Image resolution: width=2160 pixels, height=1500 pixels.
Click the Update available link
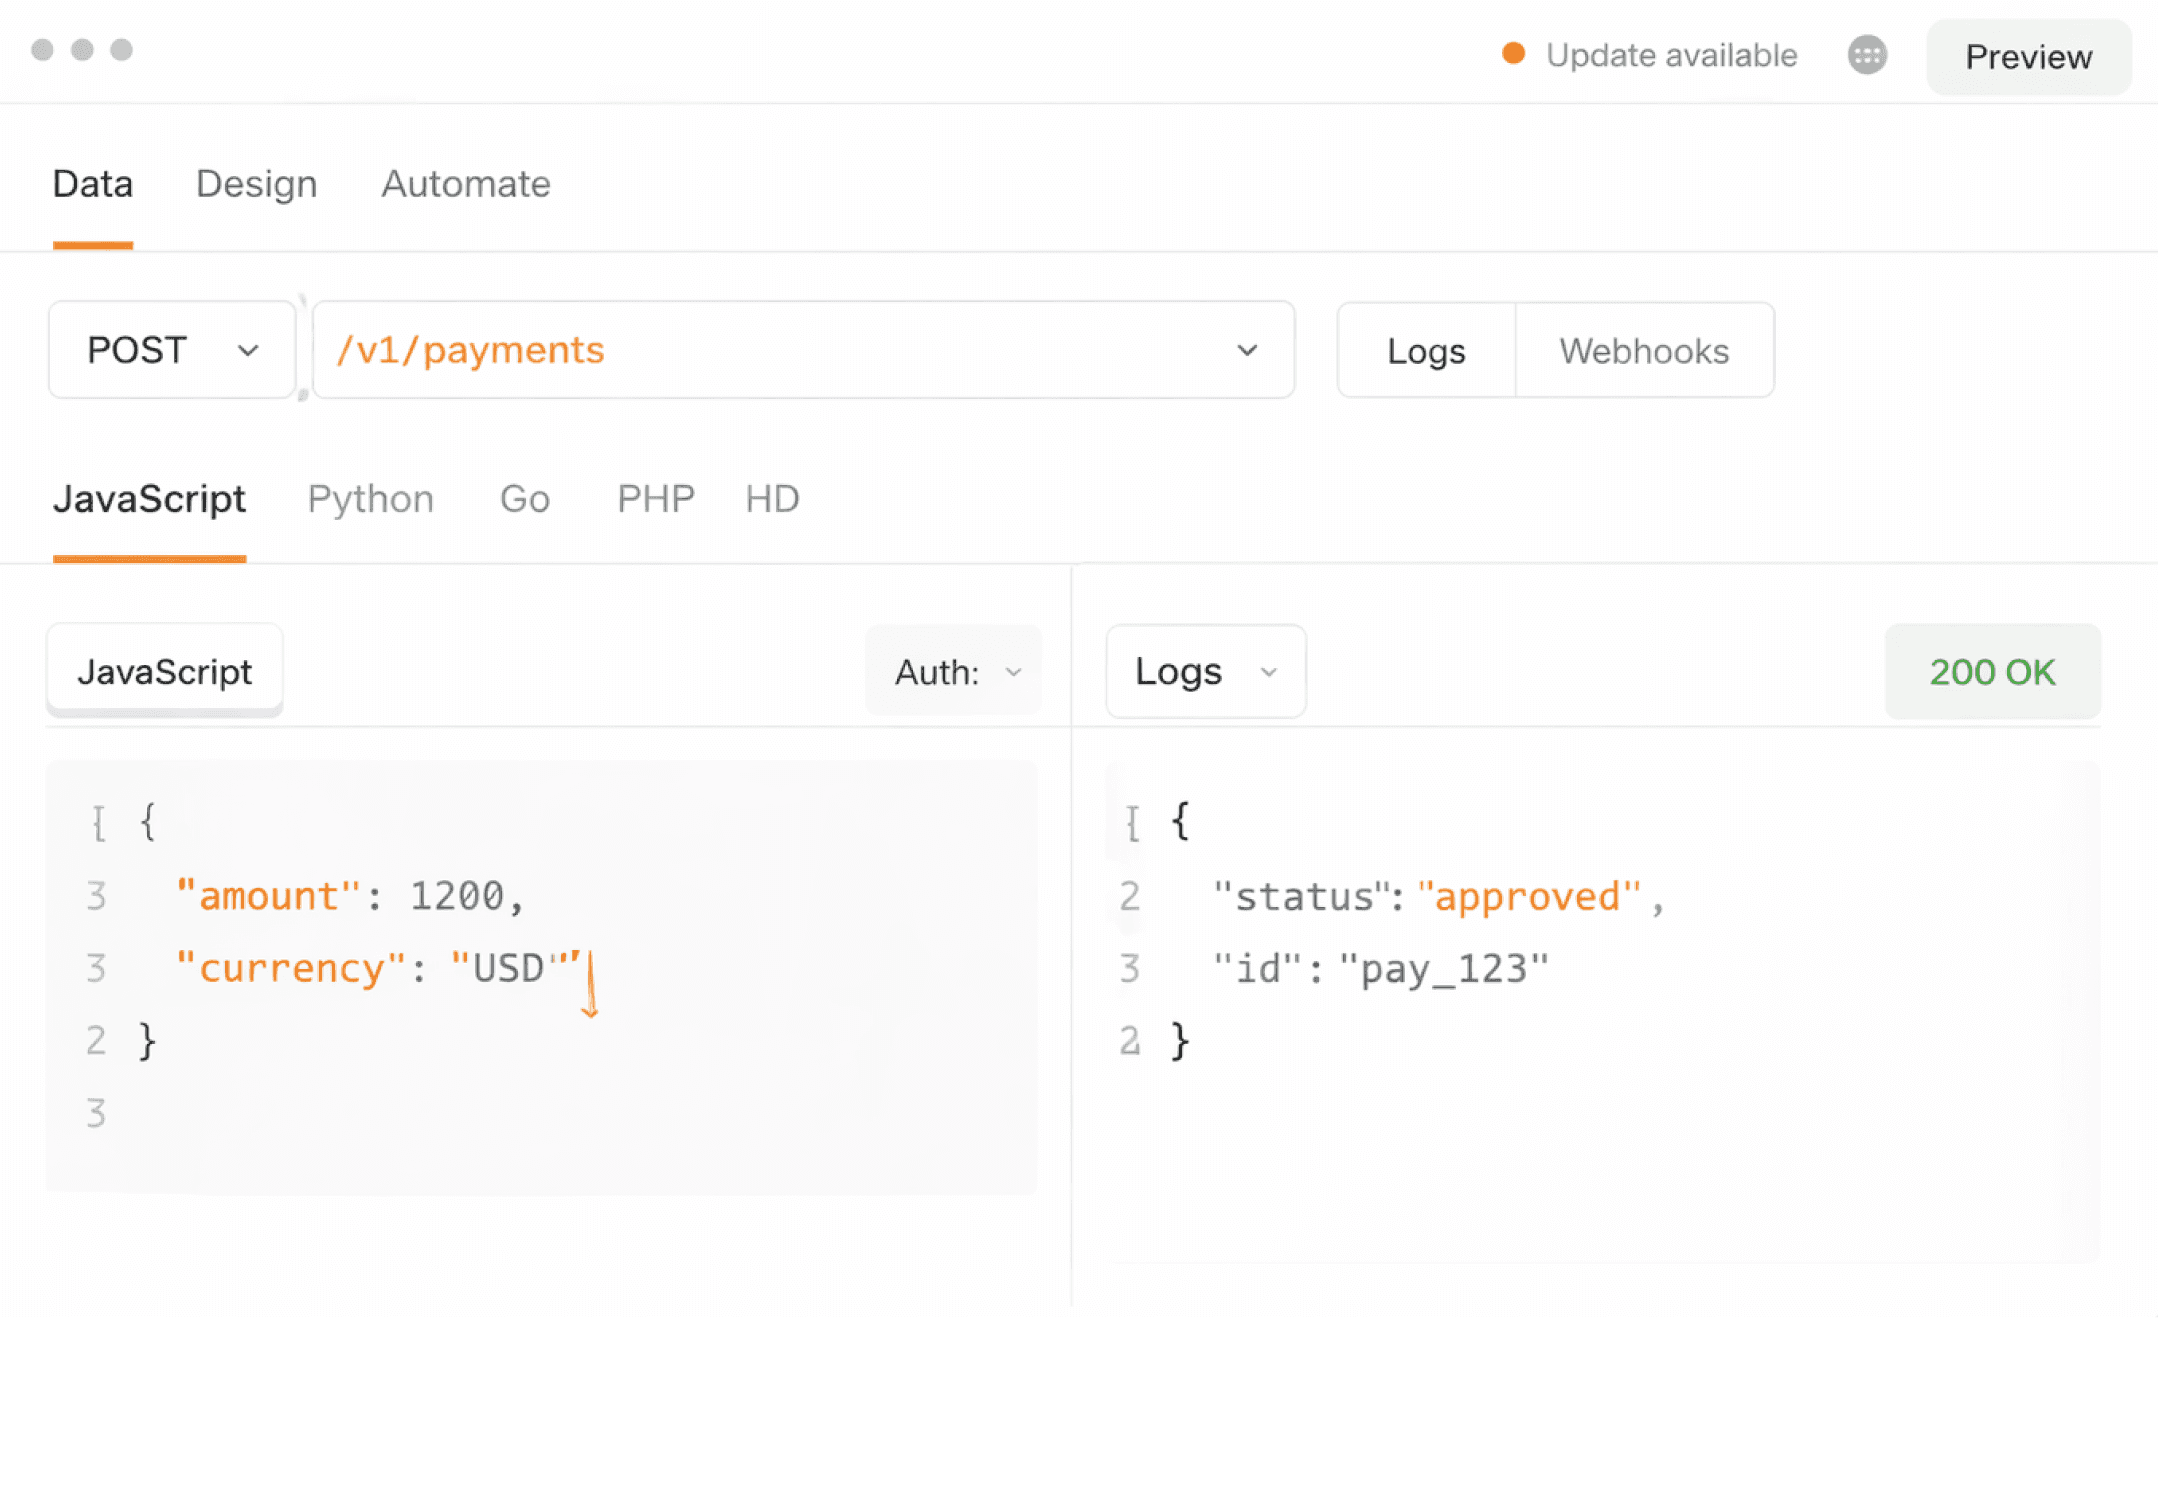(x=1670, y=55)
